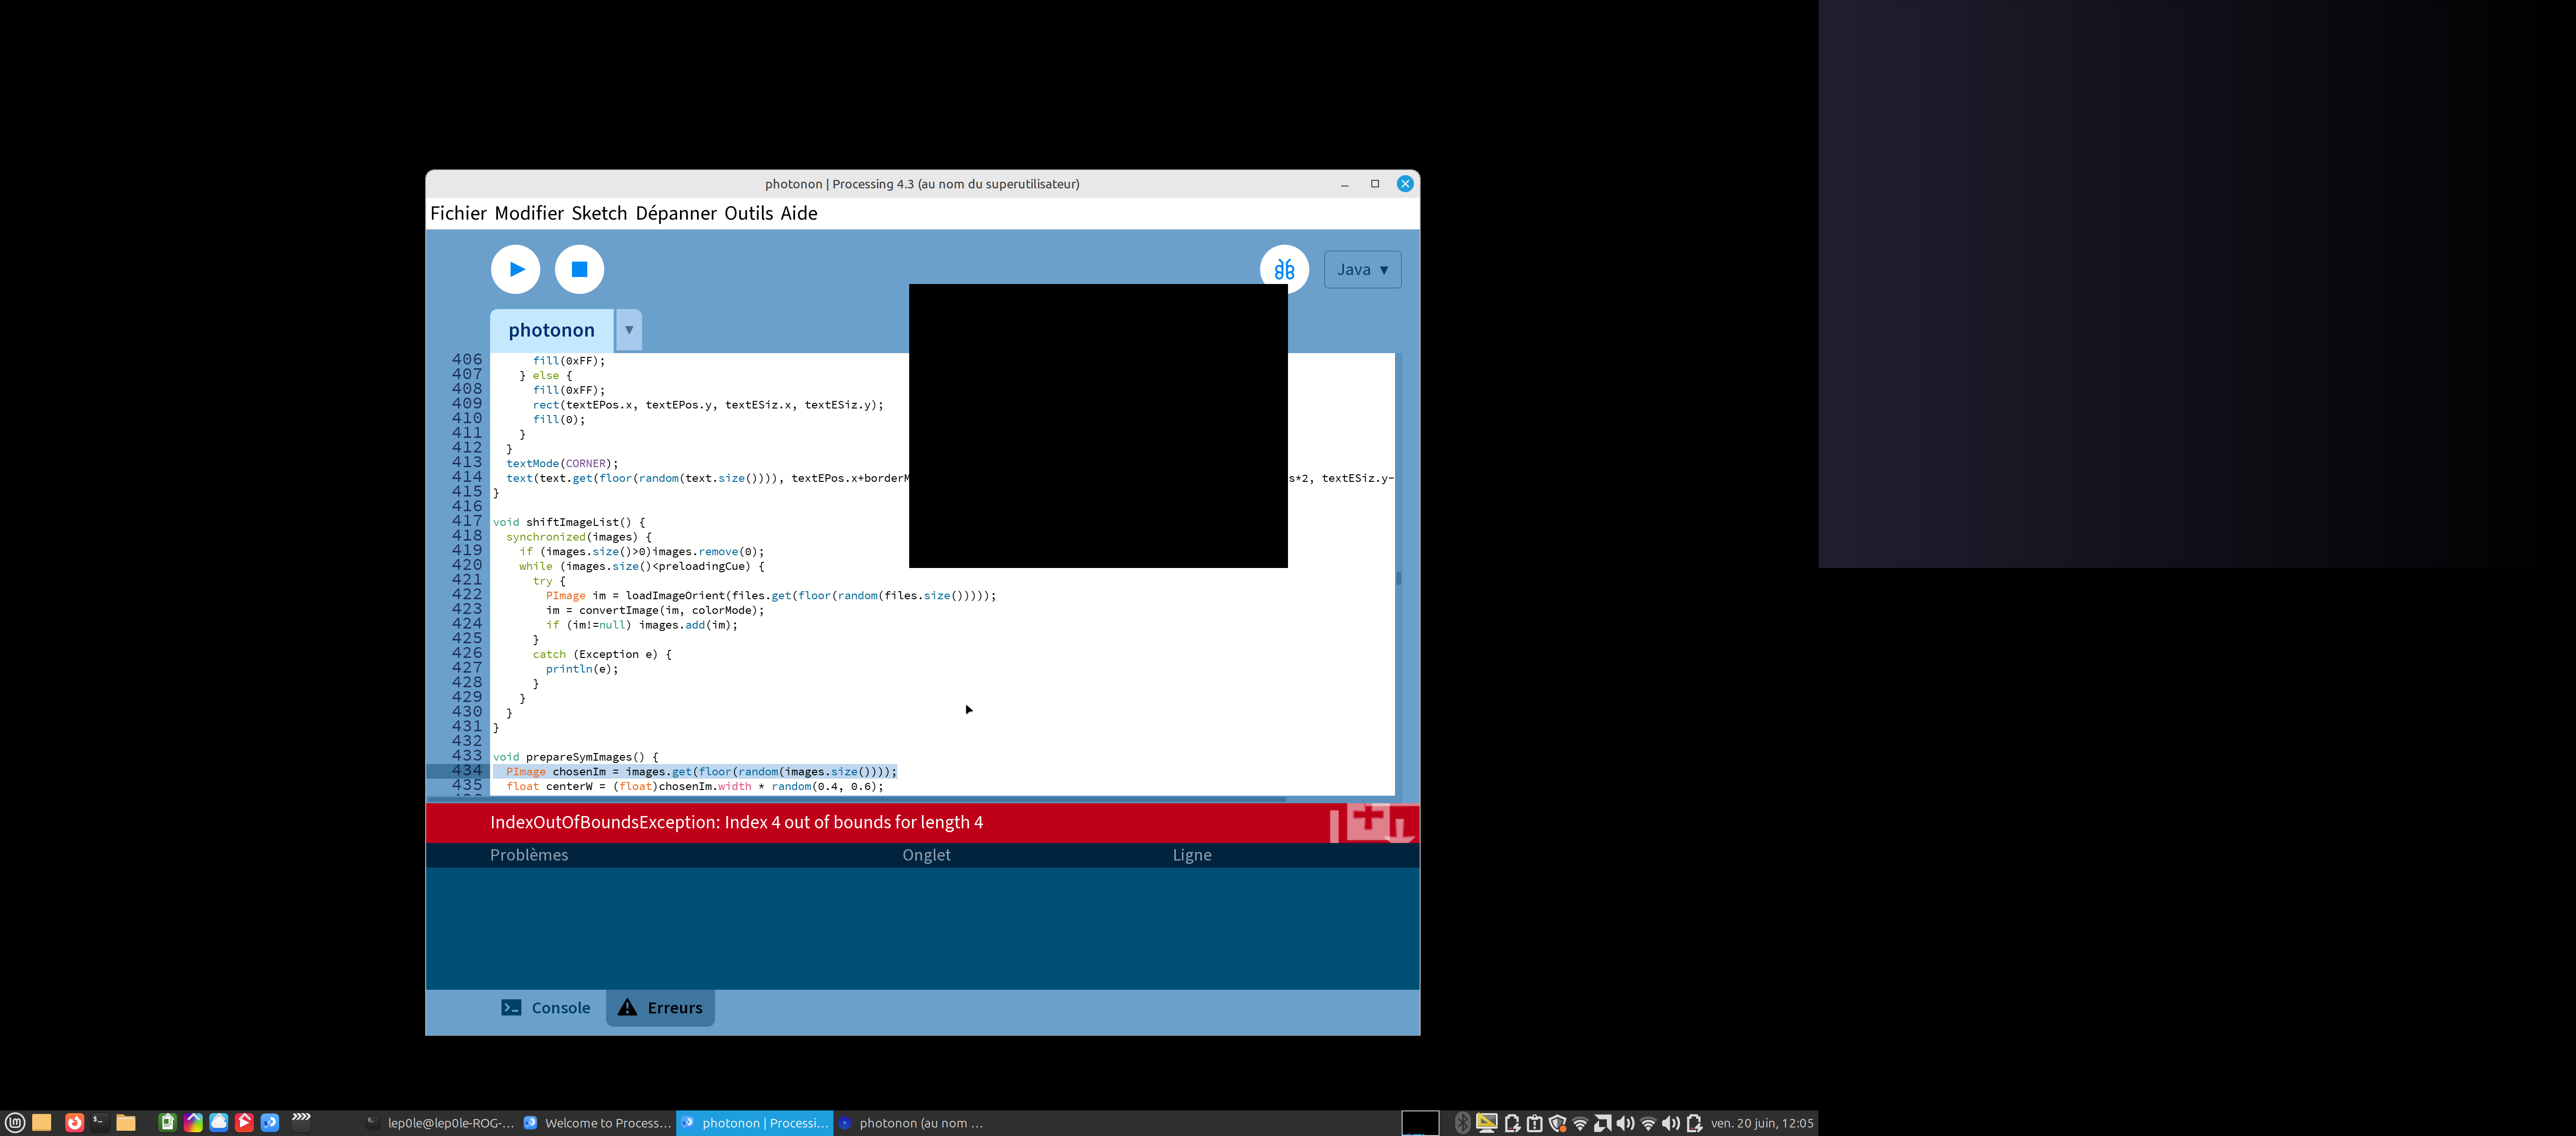Click line number 434 in gutter
This screenshot has height=1136, width=2576.
466,771
